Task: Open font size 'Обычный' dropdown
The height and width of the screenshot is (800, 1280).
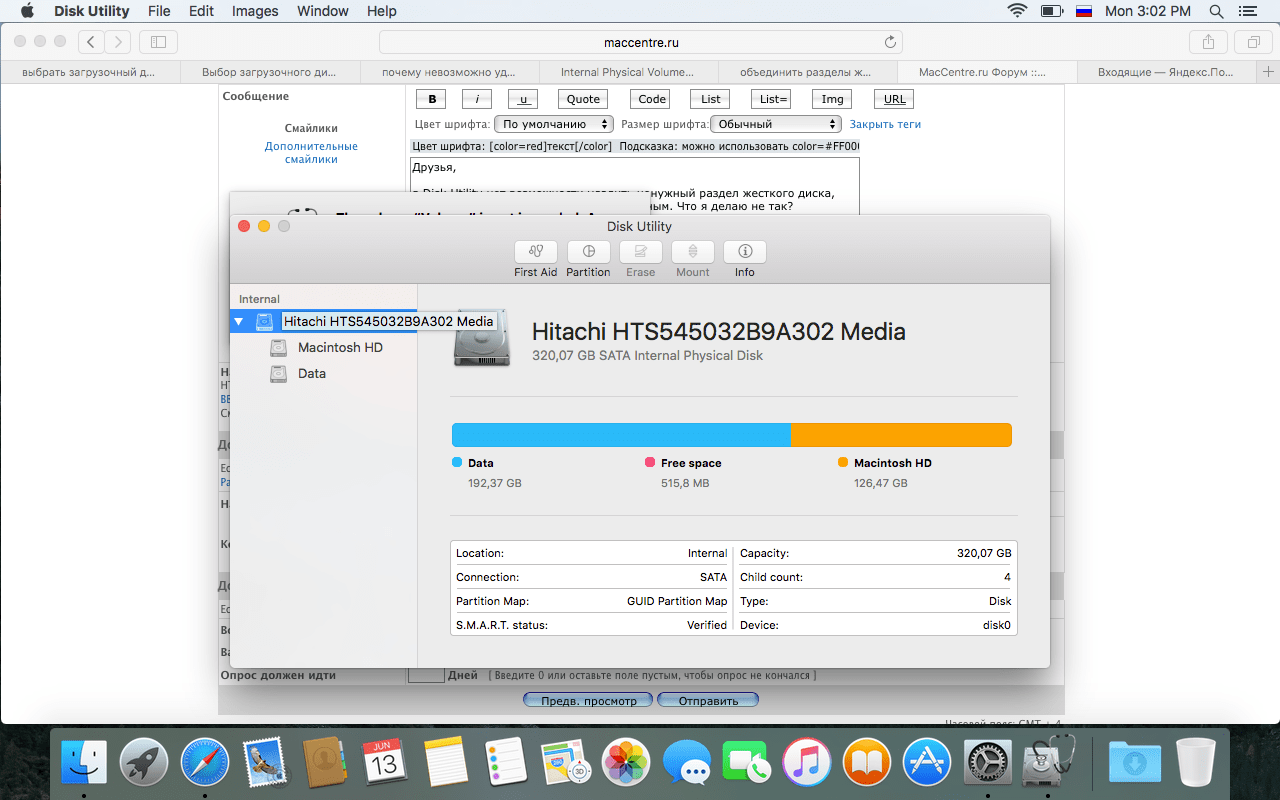Action: 776,124
